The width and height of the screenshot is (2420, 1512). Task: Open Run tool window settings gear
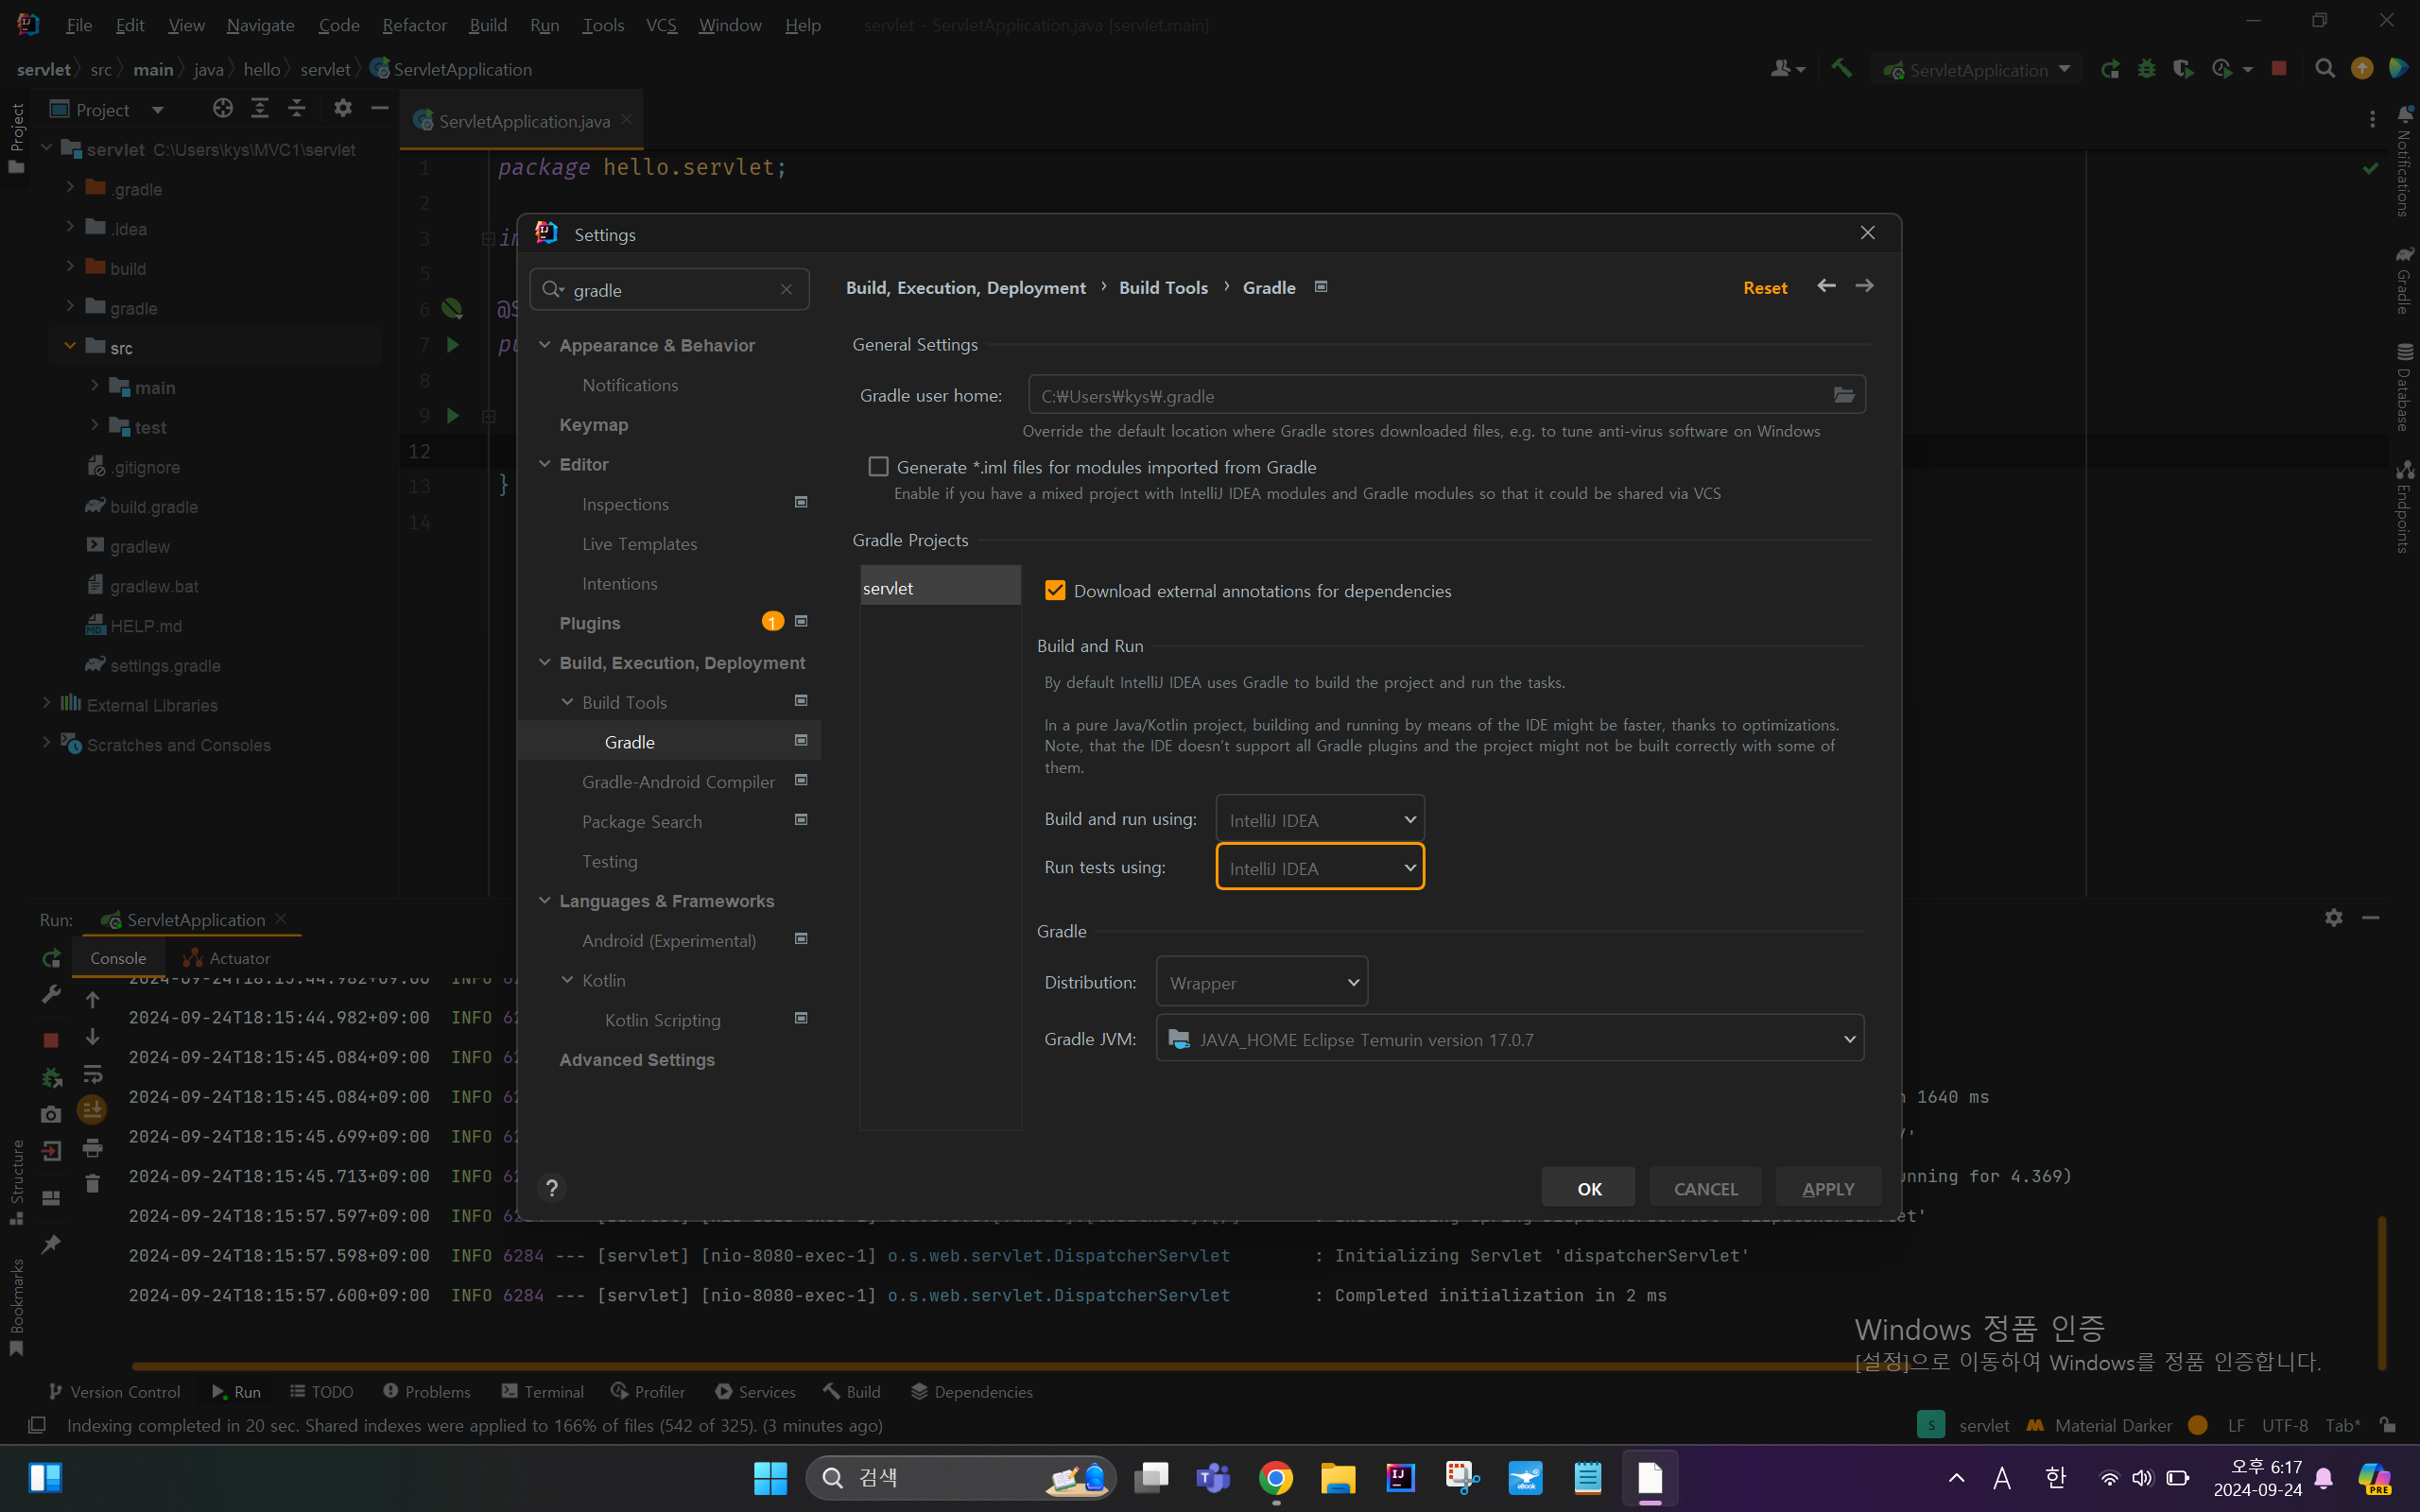2334,917
